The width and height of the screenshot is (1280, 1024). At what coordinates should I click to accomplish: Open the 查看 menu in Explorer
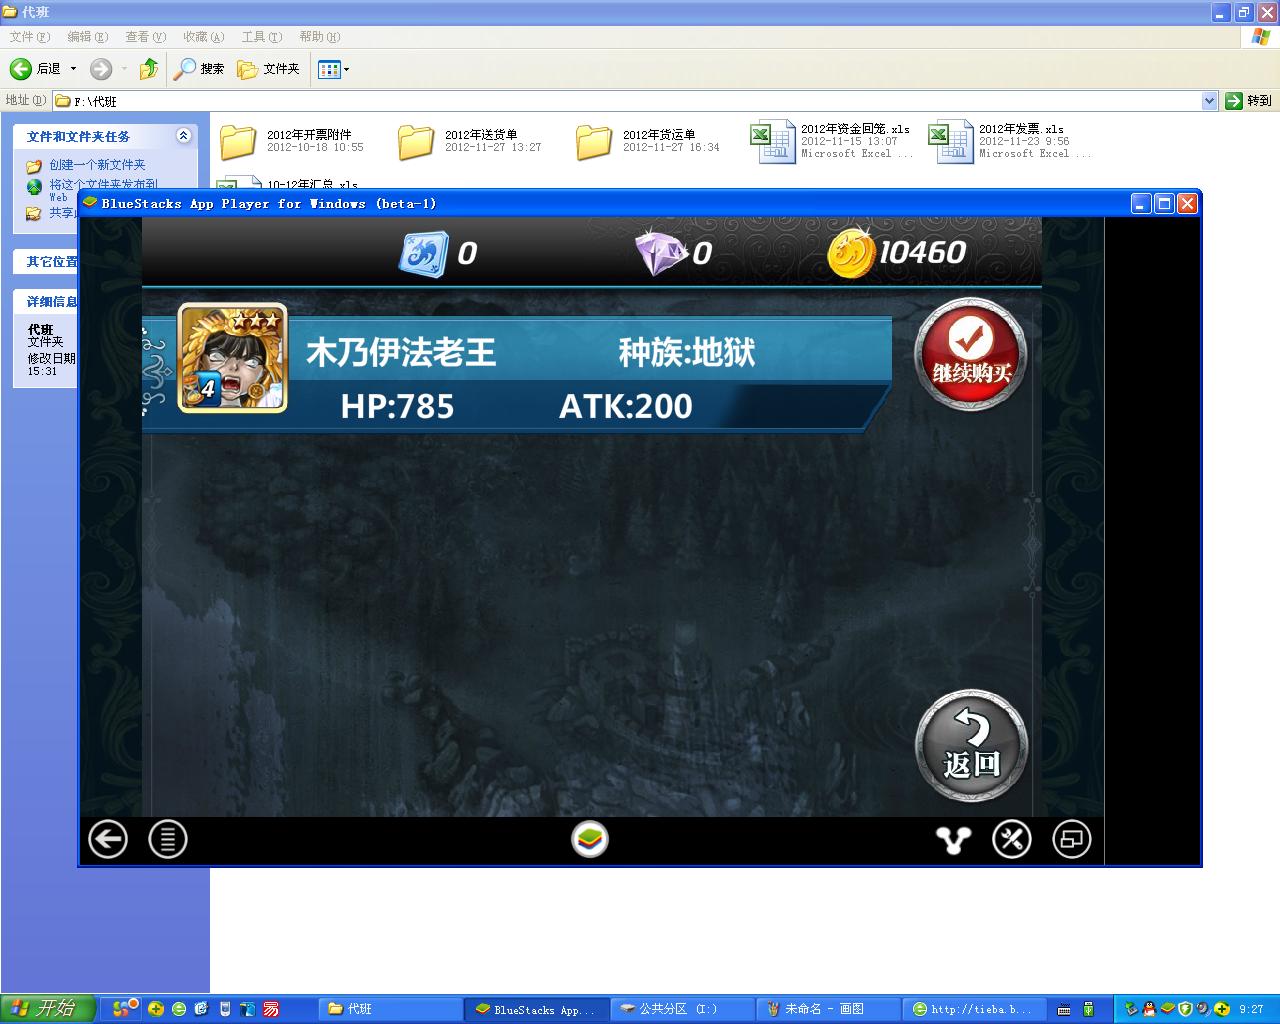coord(146,37)
